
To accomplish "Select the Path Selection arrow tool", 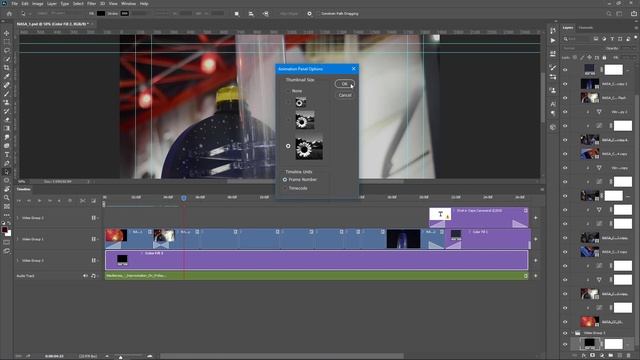I will click(x=7, y=172).
